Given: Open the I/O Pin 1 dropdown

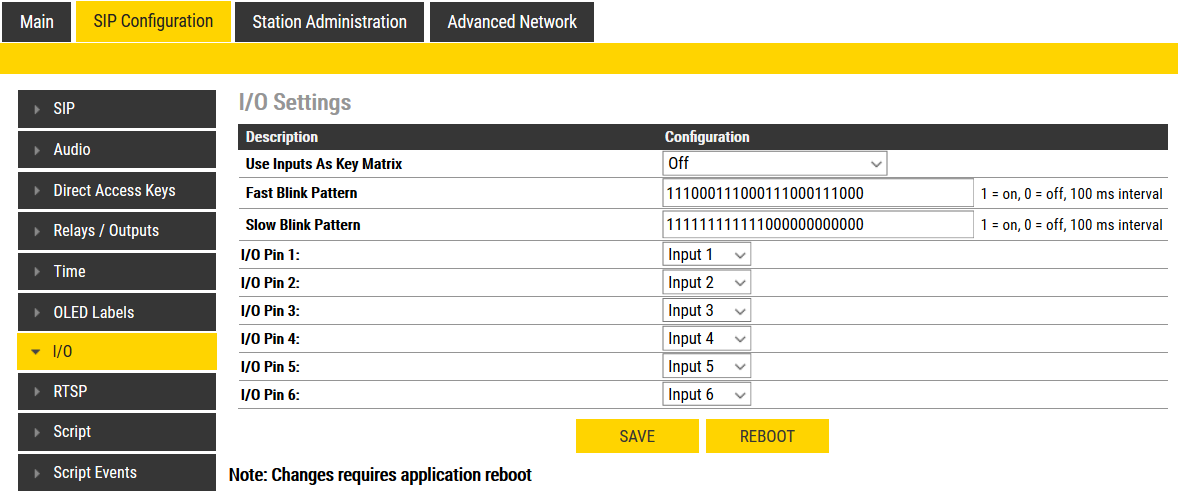Looking at the screenshot, I should 706,255.
